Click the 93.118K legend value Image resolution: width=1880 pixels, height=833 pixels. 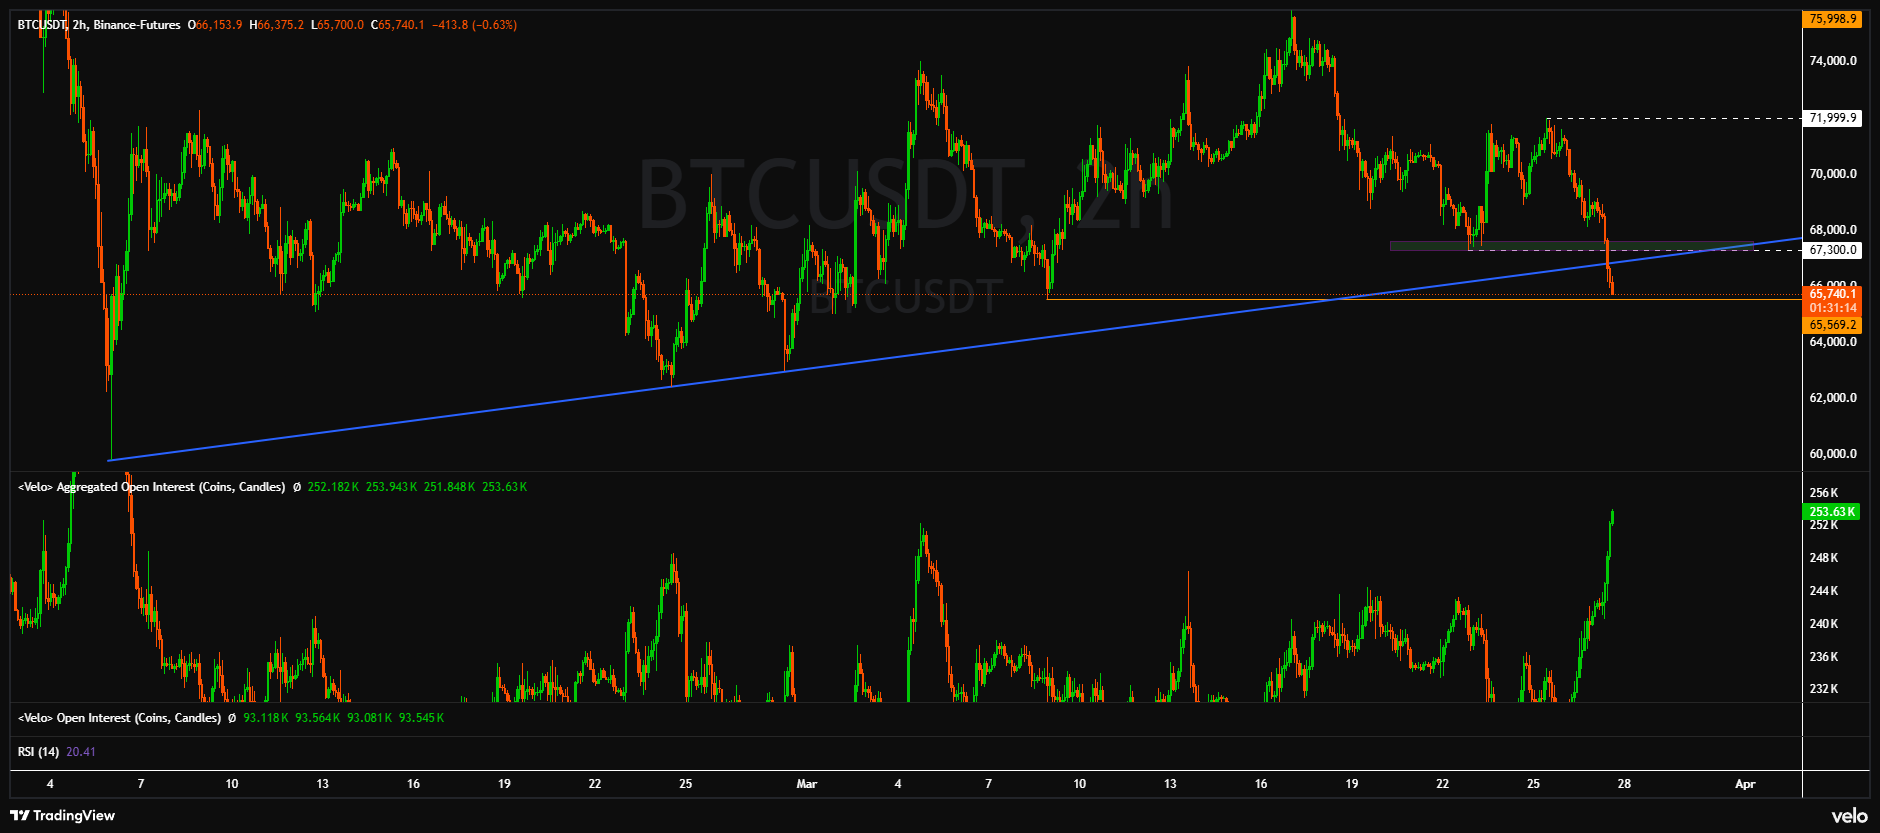266,718
